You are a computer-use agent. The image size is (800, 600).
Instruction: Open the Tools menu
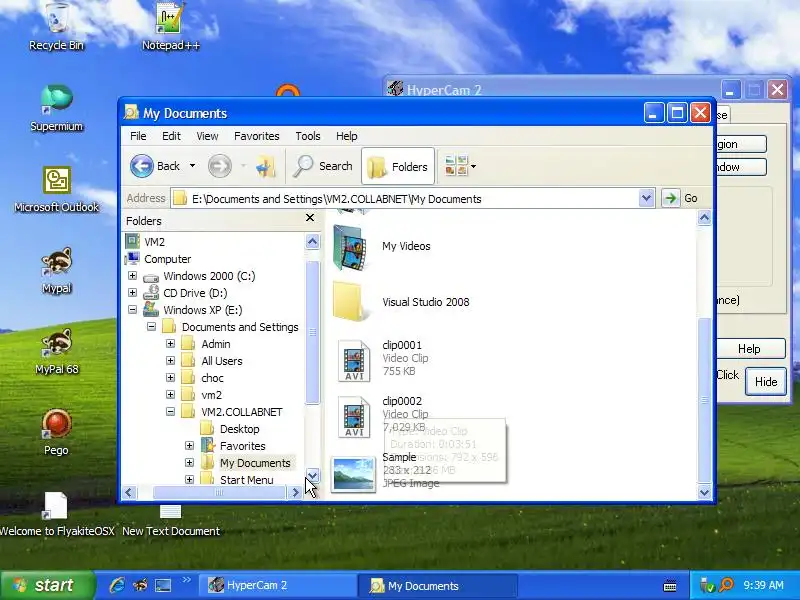tap(308, 136)
